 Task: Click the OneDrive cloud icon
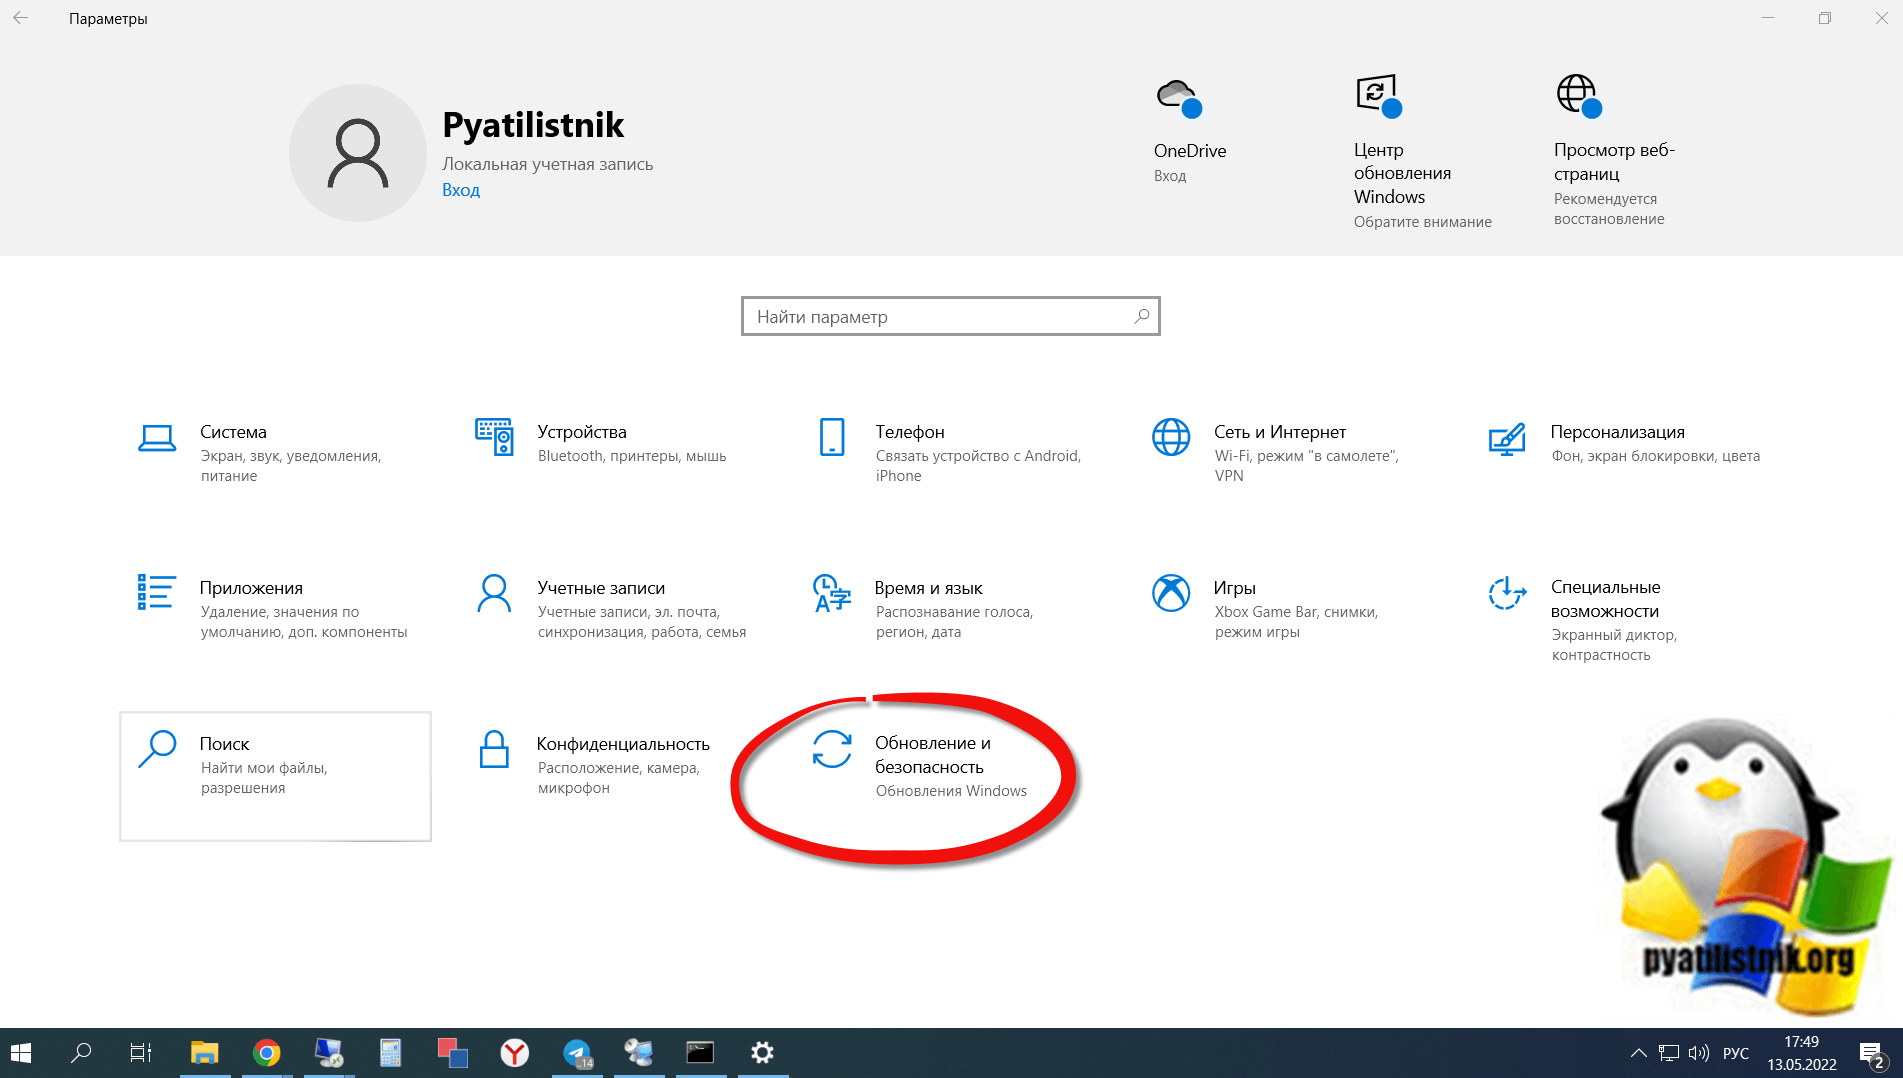click(x=1179, y=98)
